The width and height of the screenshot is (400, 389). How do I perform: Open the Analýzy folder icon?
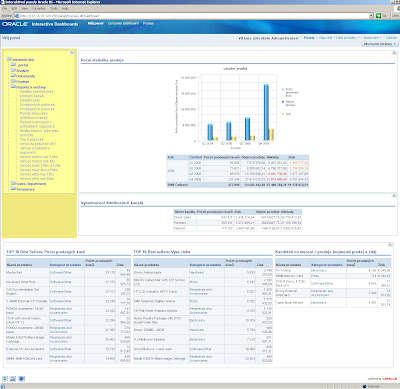tap(13, 70)
